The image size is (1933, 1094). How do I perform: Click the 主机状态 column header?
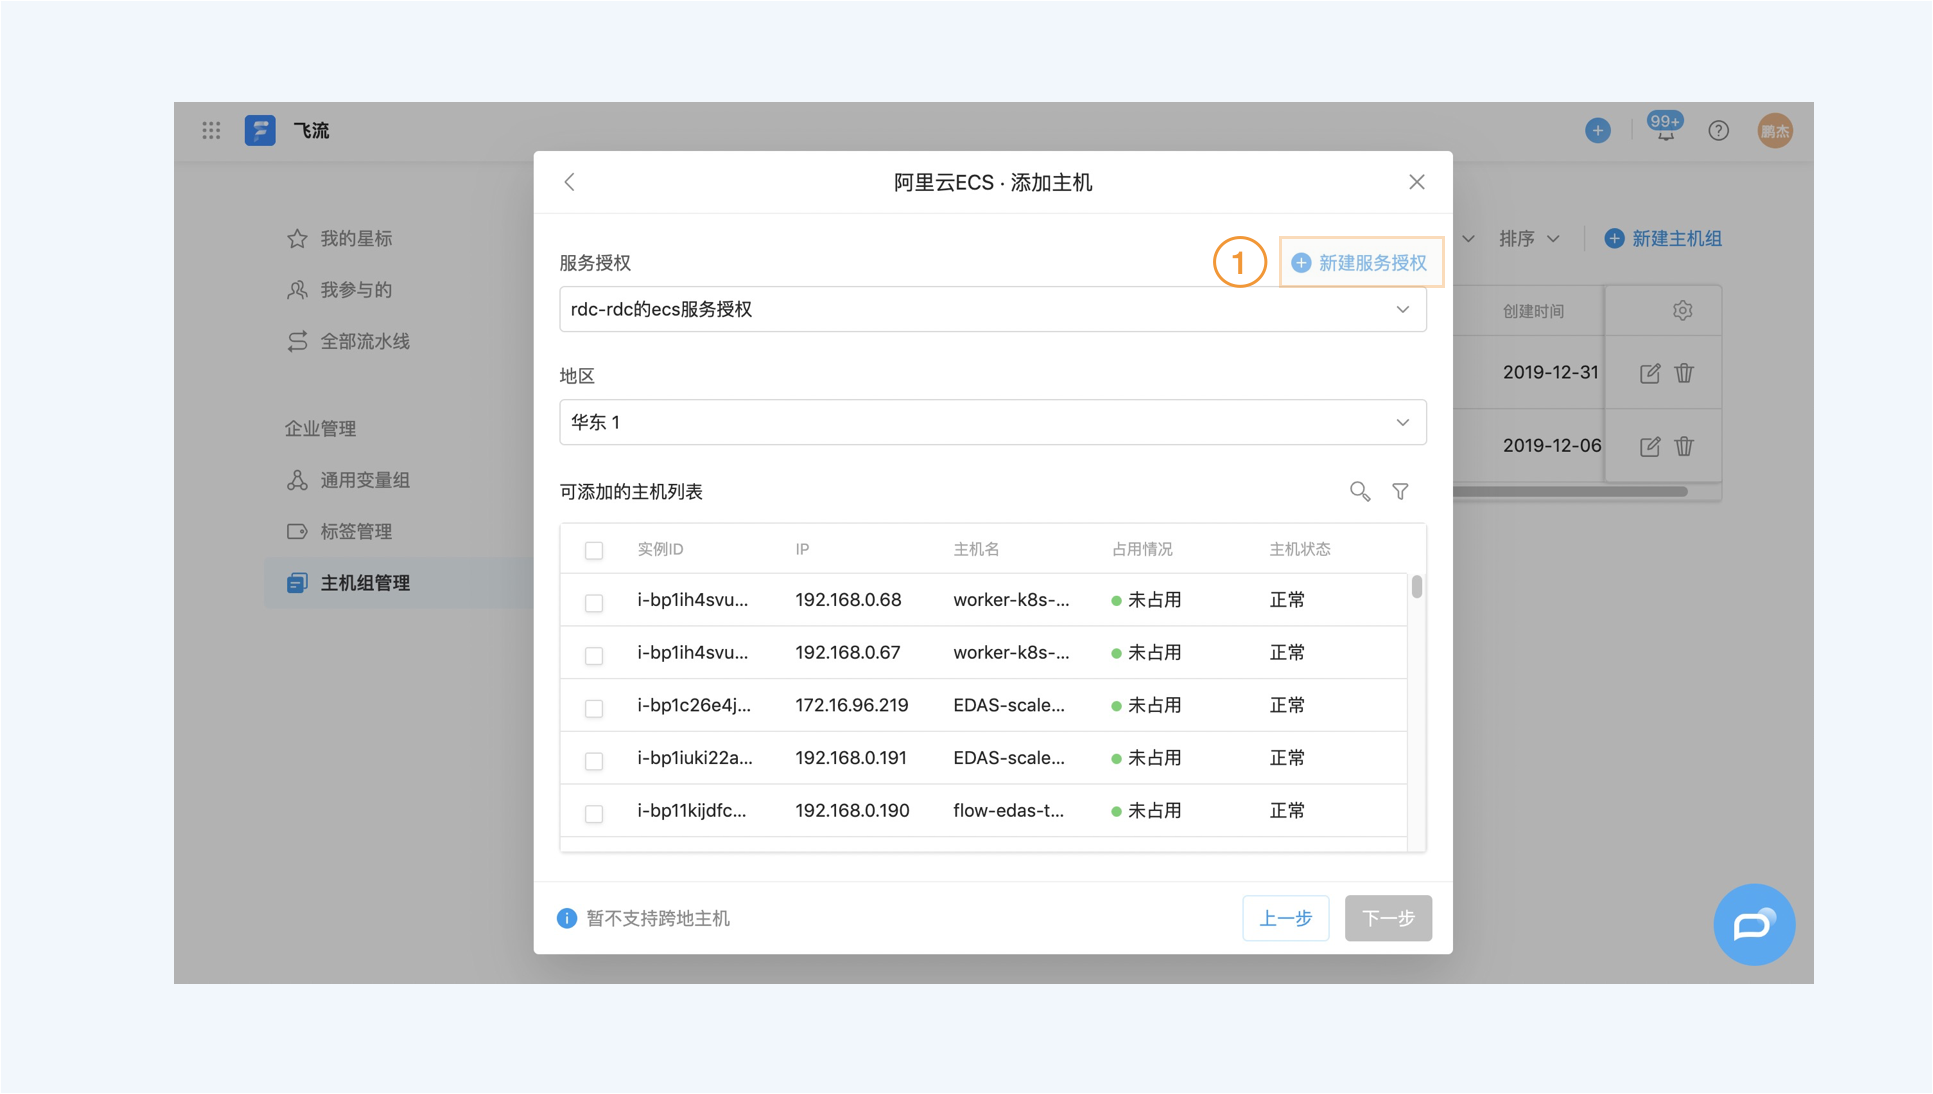[1300, 549]
